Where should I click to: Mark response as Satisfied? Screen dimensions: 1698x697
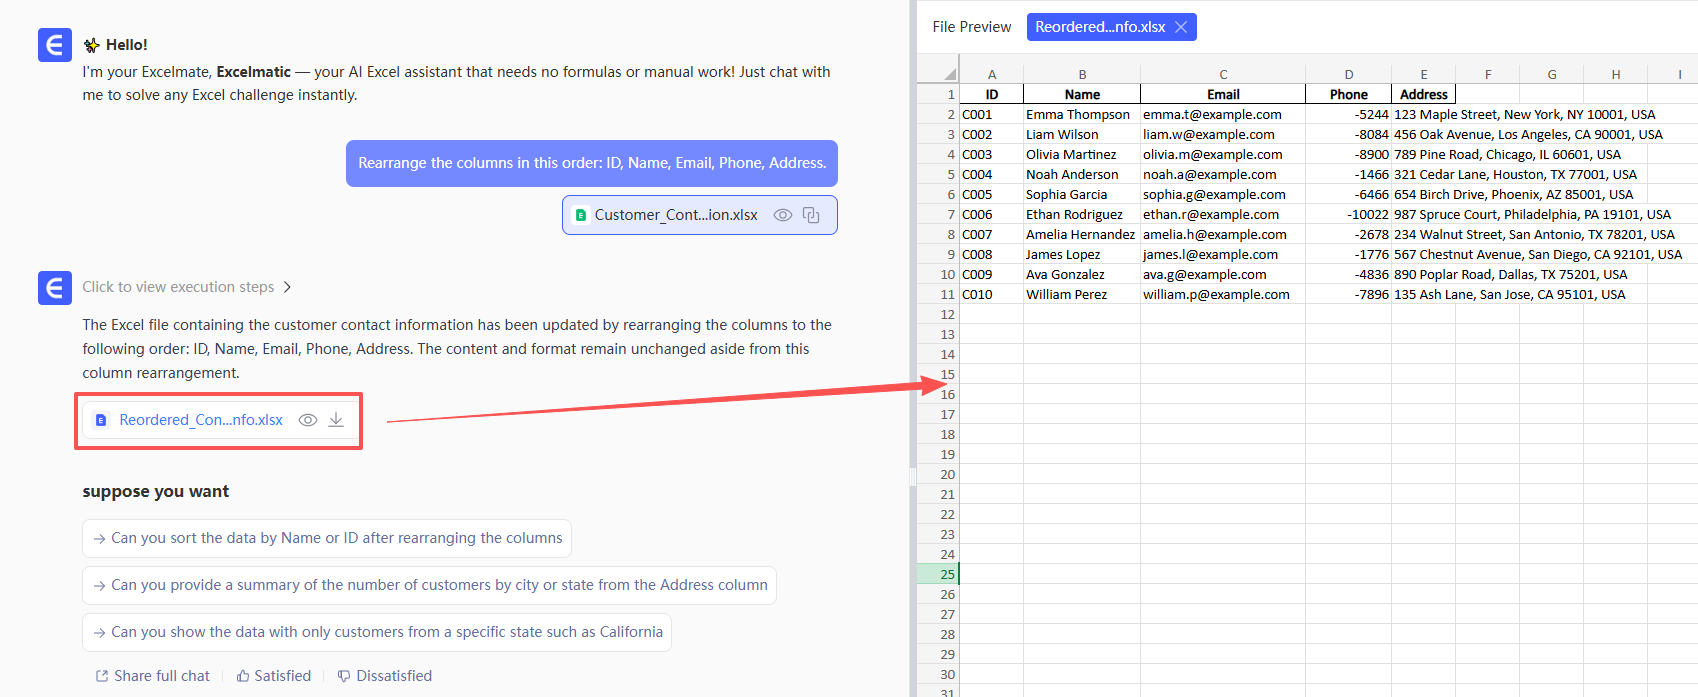coord(273,676)
